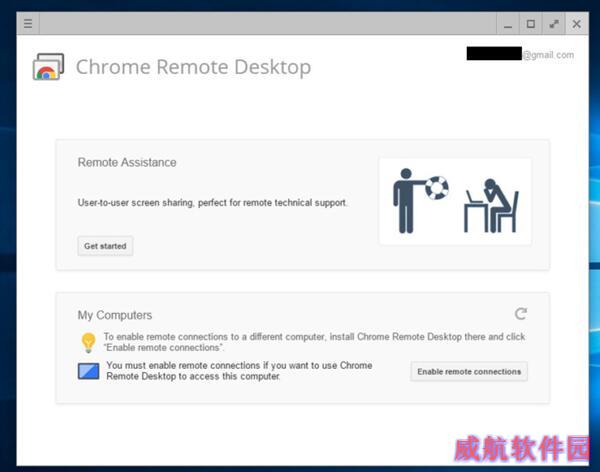The height and width of the screenshot is (472, 600).
Task: Maximize the Chrome Remote Desktop window
Action: pos(531,24)
